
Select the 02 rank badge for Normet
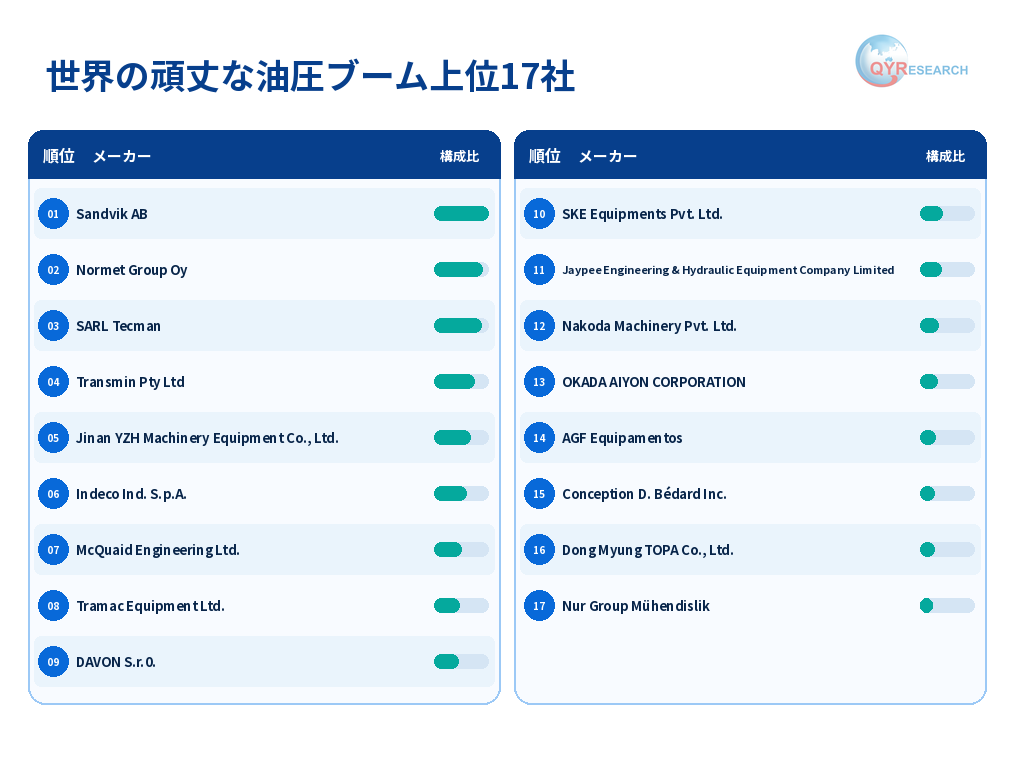[x=53, y=270]
